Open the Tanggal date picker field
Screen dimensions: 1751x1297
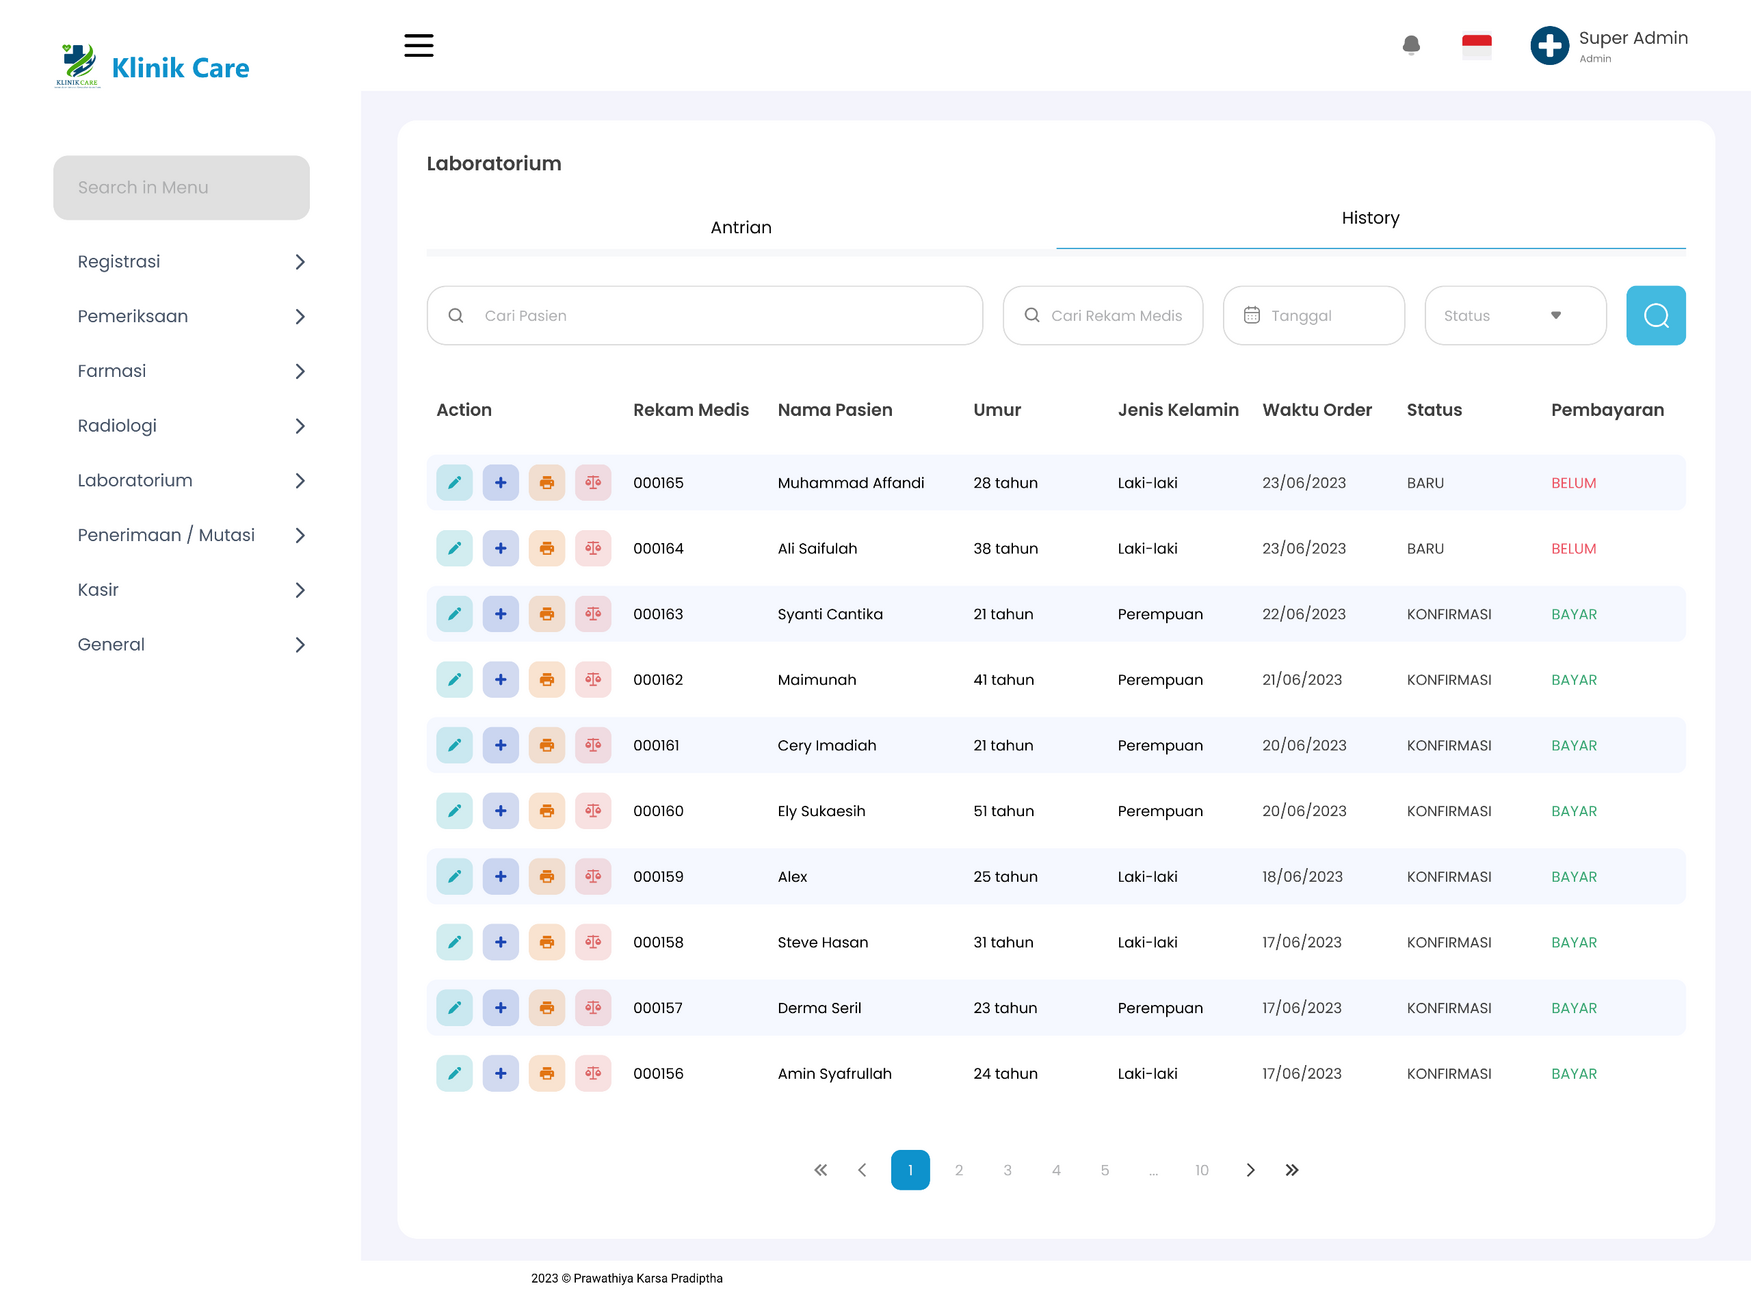(x=1313, y=316)
